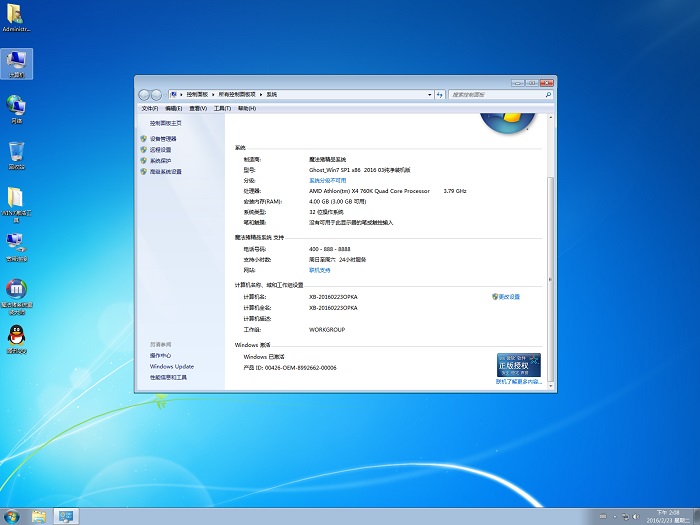Open the WIN7 activation tools folder icon

point(16,199)
